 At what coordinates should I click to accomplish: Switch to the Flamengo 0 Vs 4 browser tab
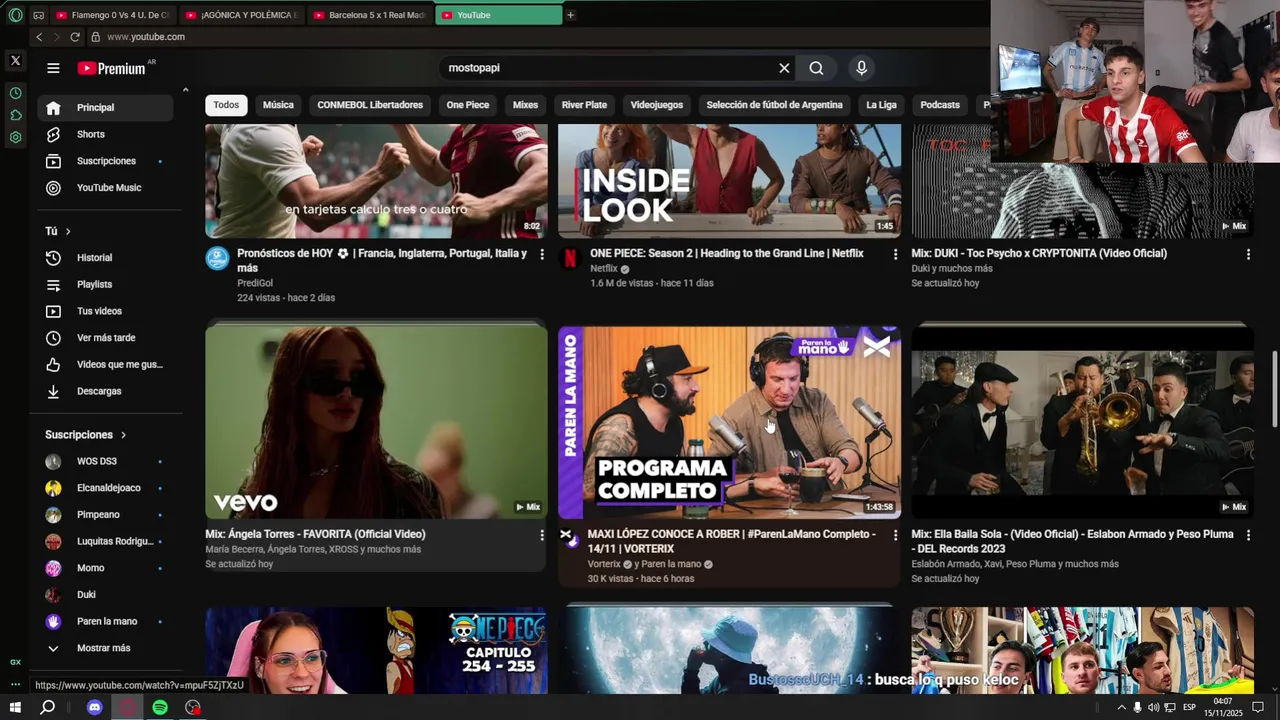coord(112,15)
